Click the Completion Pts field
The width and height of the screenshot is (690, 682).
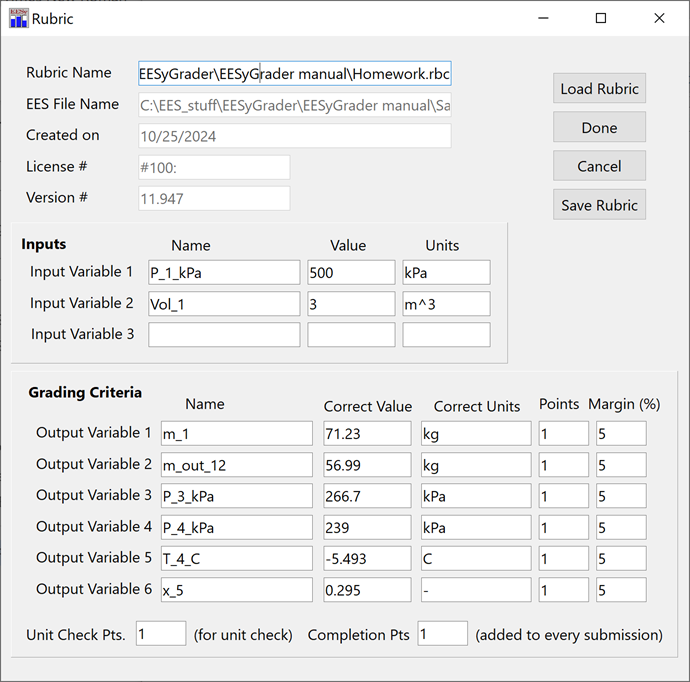(x=442, y=634)
